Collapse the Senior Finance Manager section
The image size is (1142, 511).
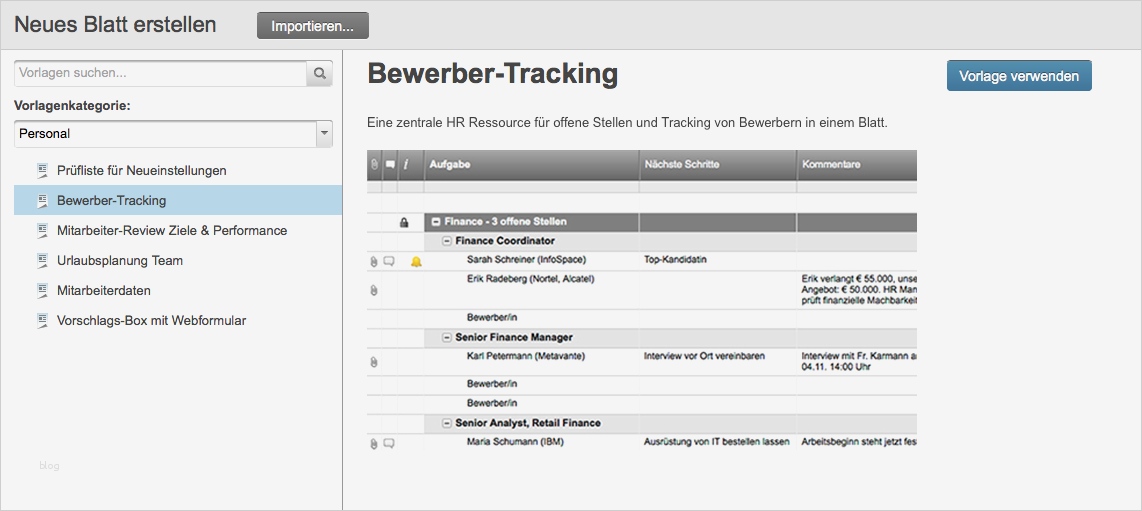[447, 338]
